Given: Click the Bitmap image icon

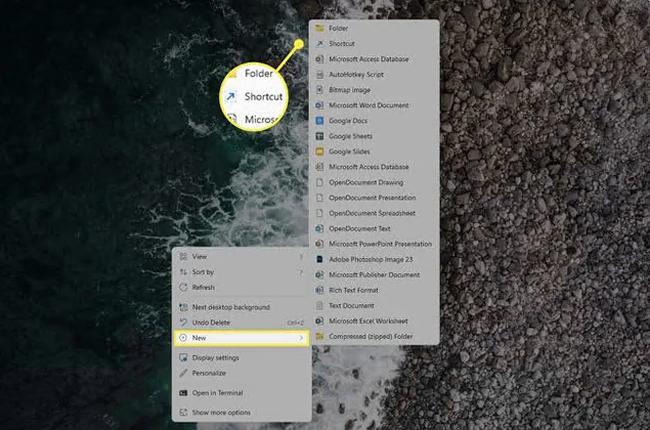Looking at the screenshot, I should pyautogui.click(x=319, y=90).
